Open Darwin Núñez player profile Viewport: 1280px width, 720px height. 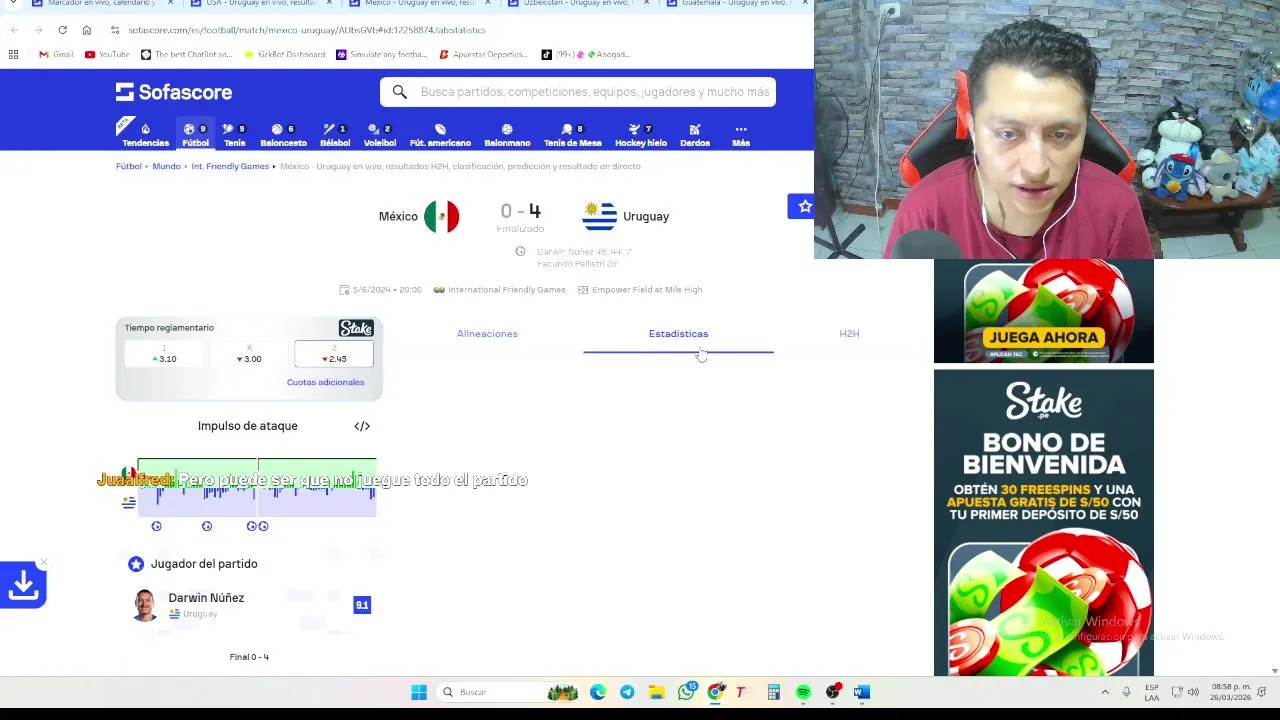click(x=206, y=598)
